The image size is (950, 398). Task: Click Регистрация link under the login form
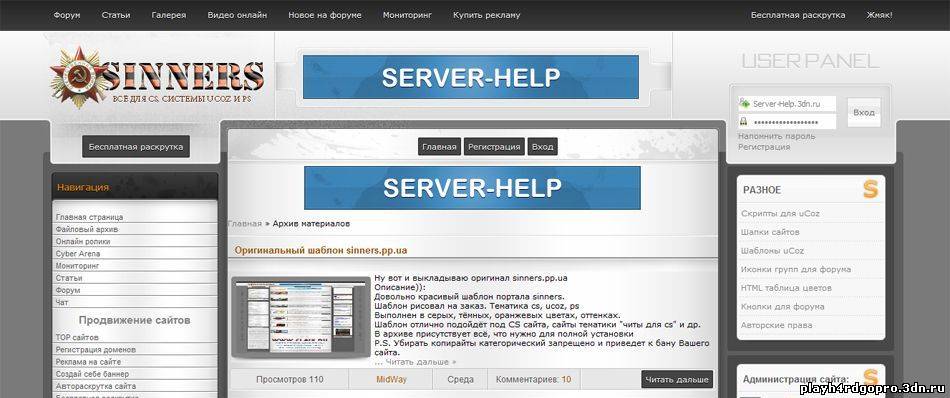763,147
